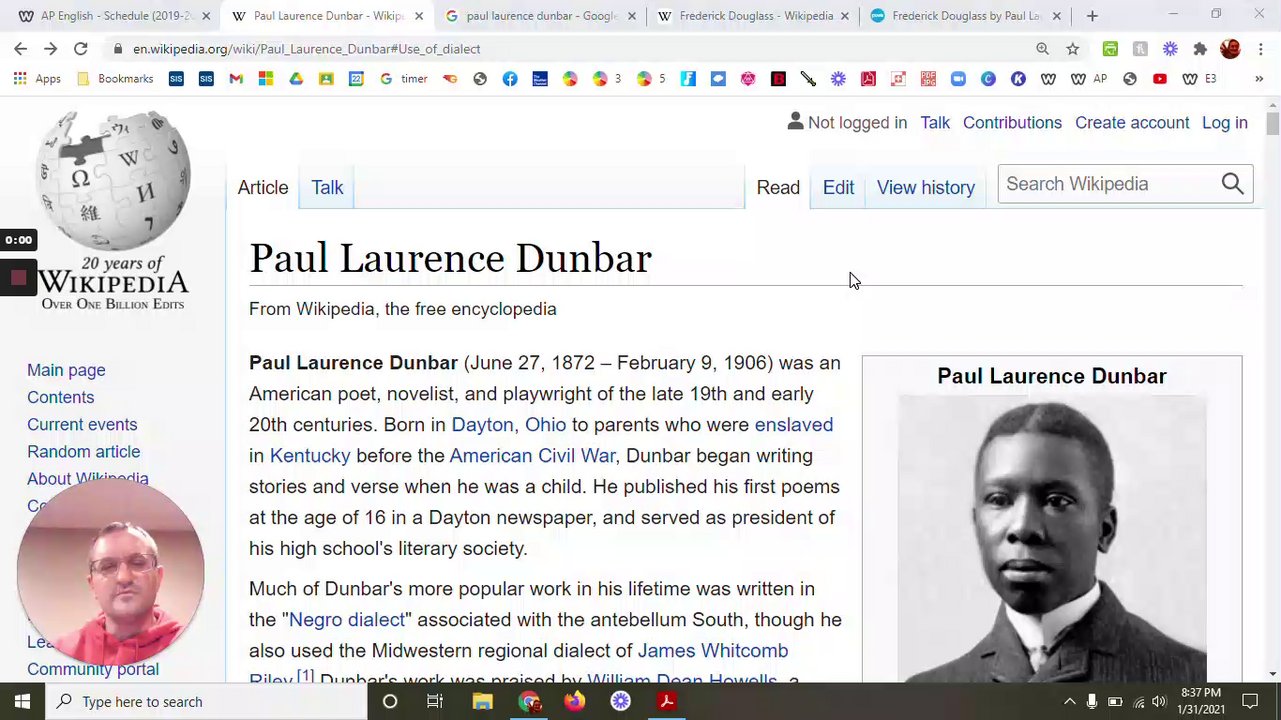Open the Windows Start menu
Viewport: 1281px width, 720px height.
click(x=22, y=701)
